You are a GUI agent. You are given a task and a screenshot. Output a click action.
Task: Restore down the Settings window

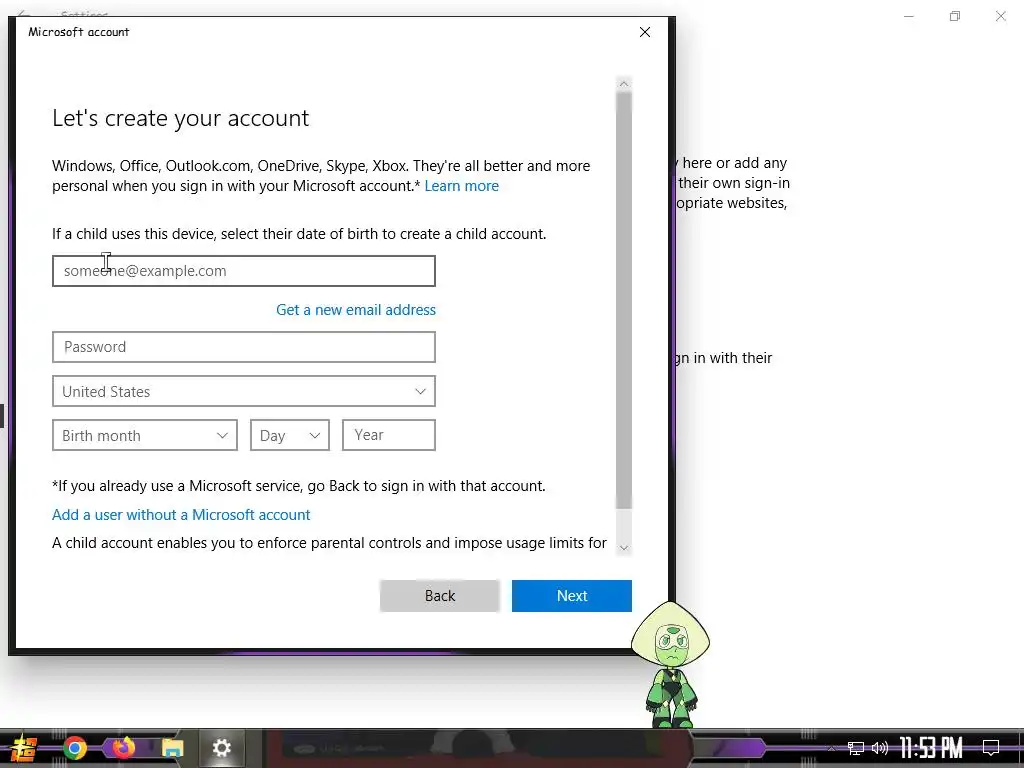pos(955,16)
